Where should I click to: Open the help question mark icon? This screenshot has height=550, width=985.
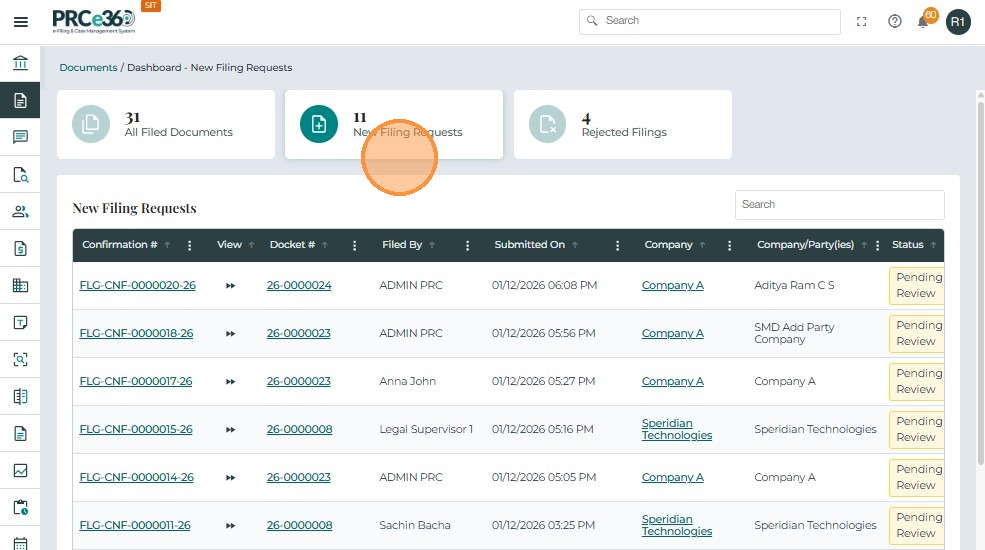click(895, 21)
